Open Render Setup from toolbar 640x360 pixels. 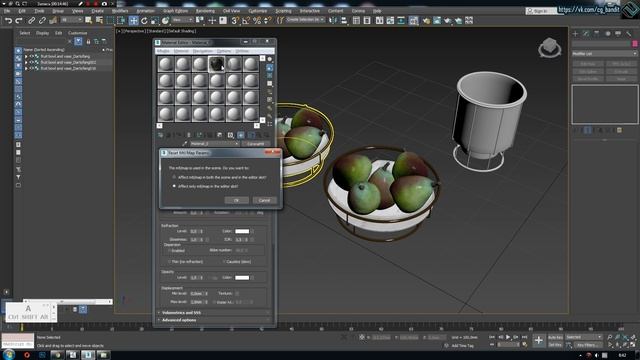426,20
